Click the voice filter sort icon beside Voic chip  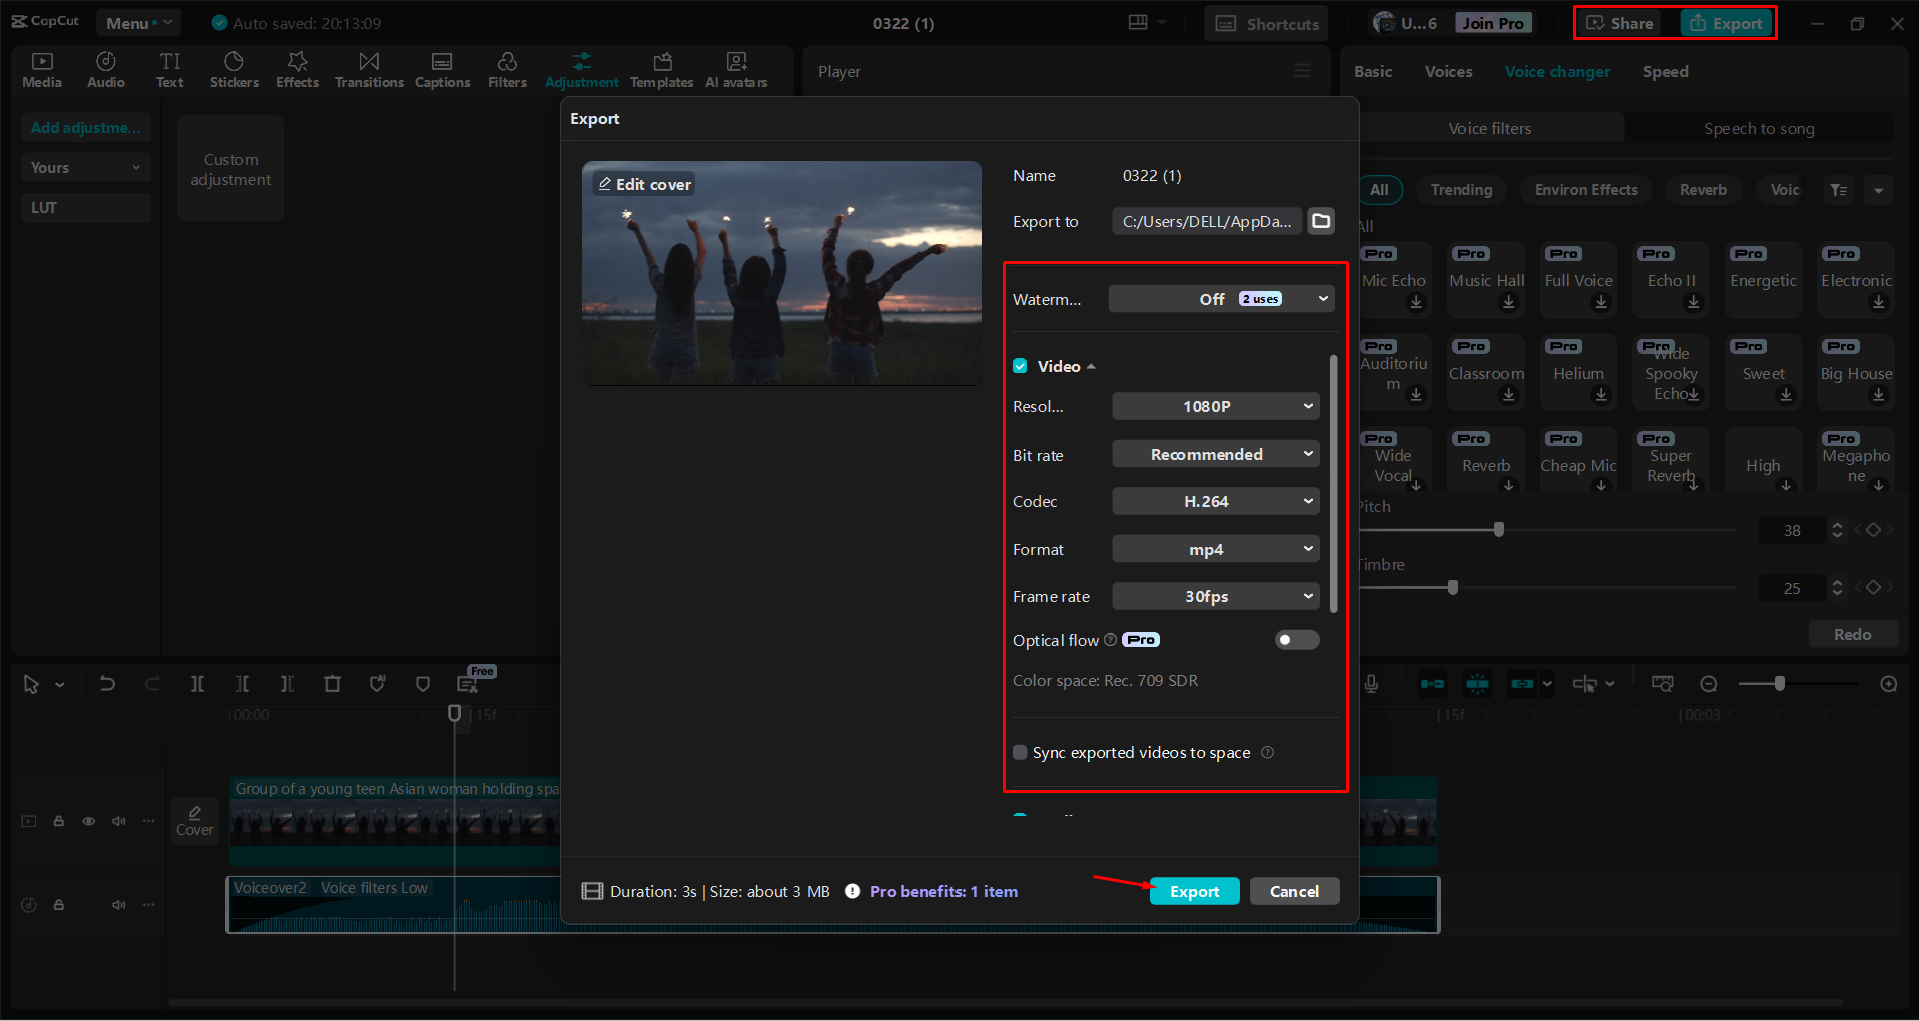(1839, 190)
